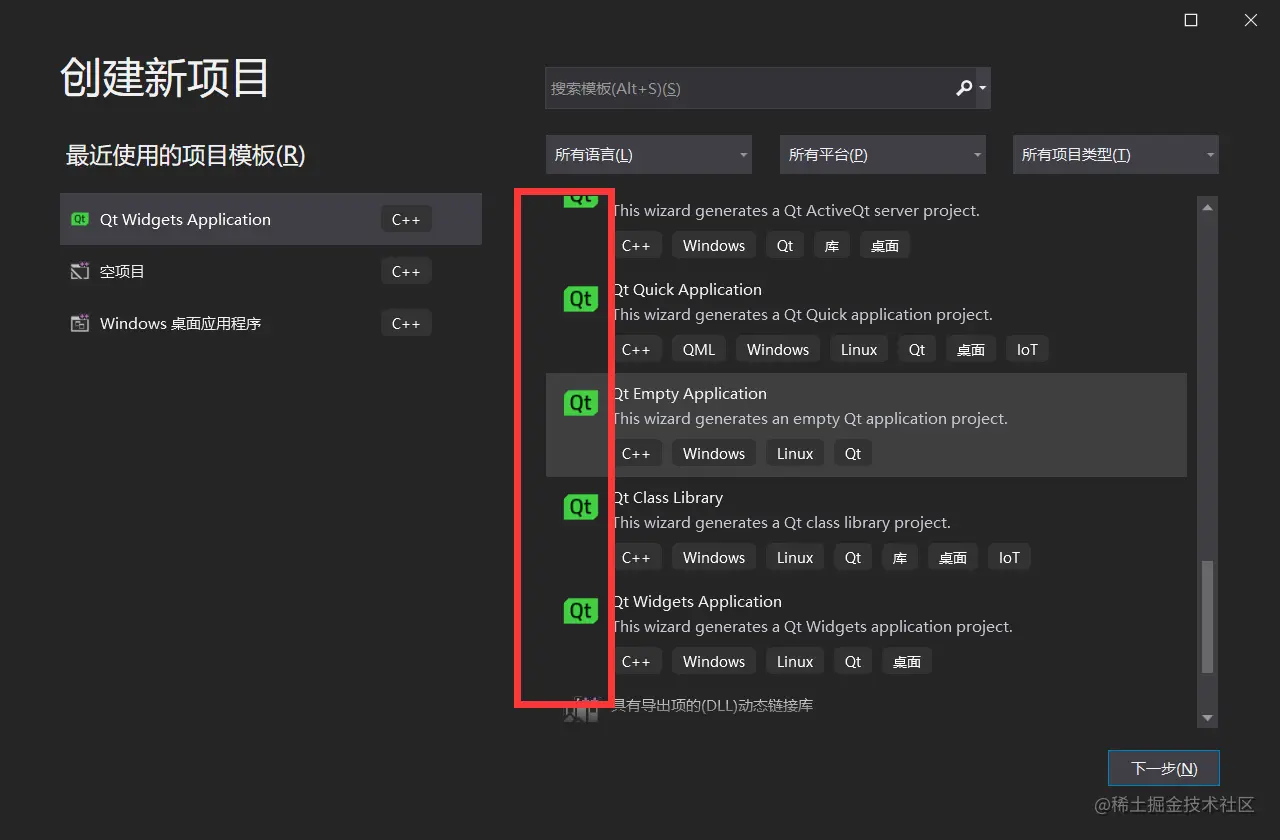Image resolution: width=1280 pixels, height=840 pixels.
Task: Select Qt Quick Application in template list
Action: (x=866, y=322)
